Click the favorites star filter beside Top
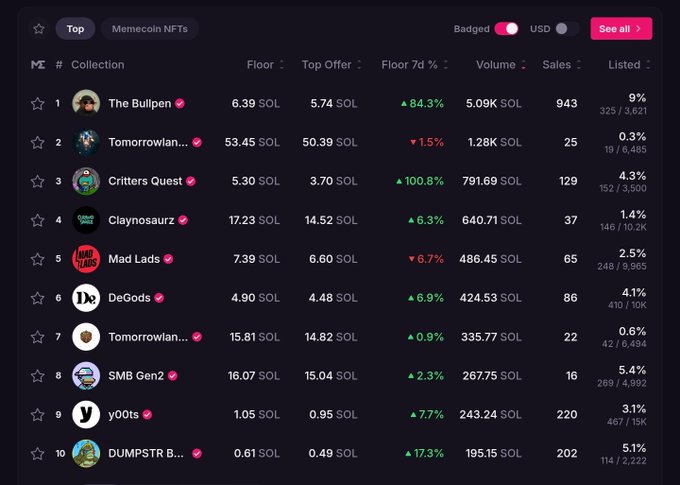Viewport: 680px width, 485px height. pyautogui.click(x=39, y=29)
